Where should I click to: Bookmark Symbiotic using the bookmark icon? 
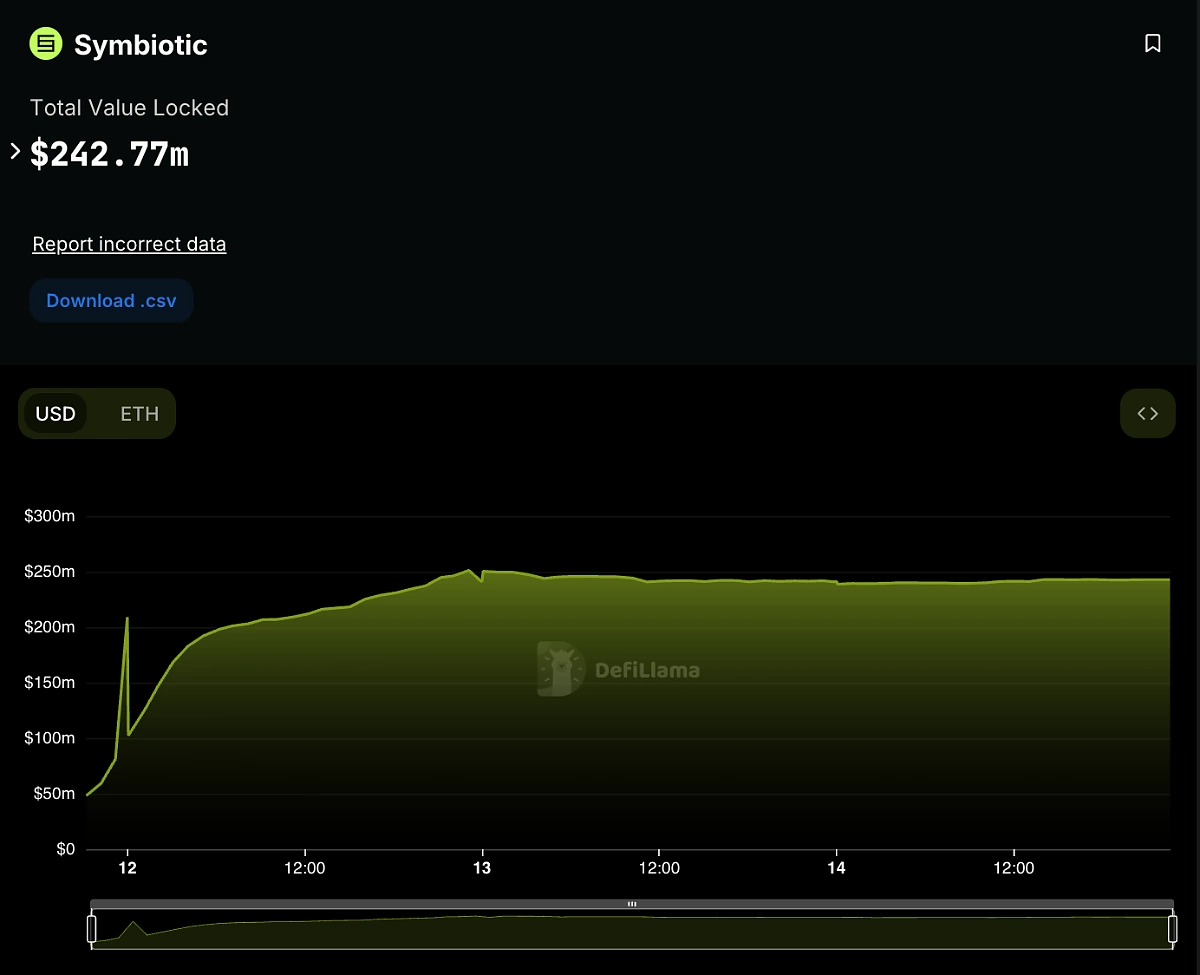(1152, 44)
